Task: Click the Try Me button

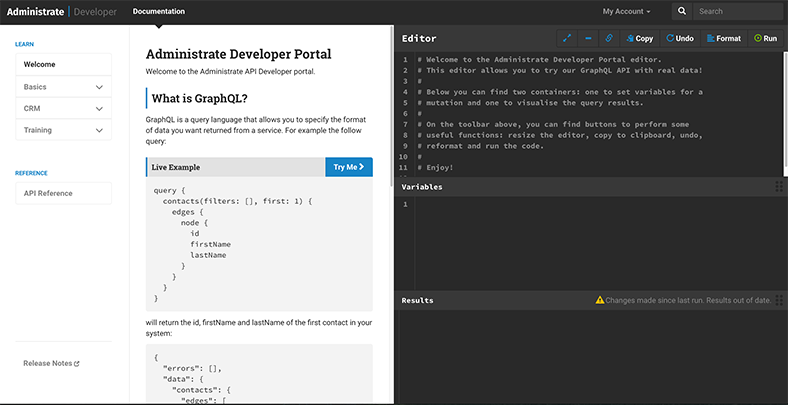Action: (x=349, y=167)
